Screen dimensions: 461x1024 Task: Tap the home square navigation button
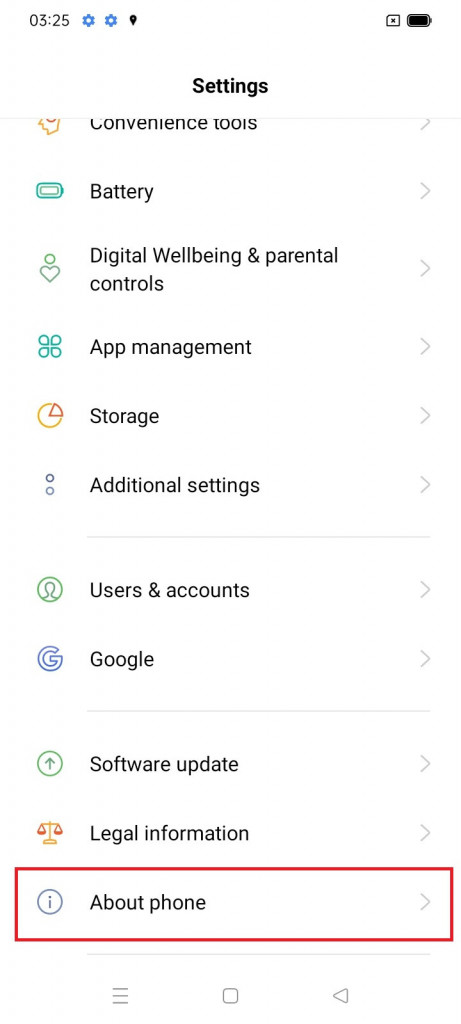click(x=230, y=995)
